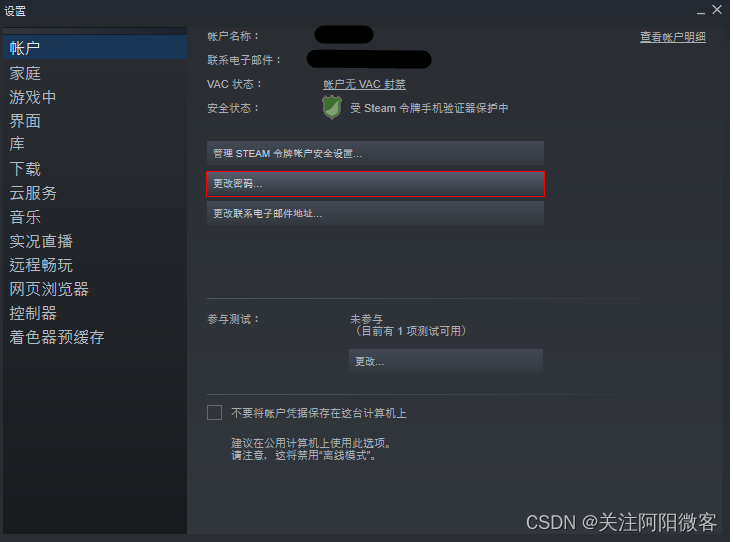The width and height of the screenshot is (733, 542).
Task: Open the 更改密码 button
Action: point(375,184)
